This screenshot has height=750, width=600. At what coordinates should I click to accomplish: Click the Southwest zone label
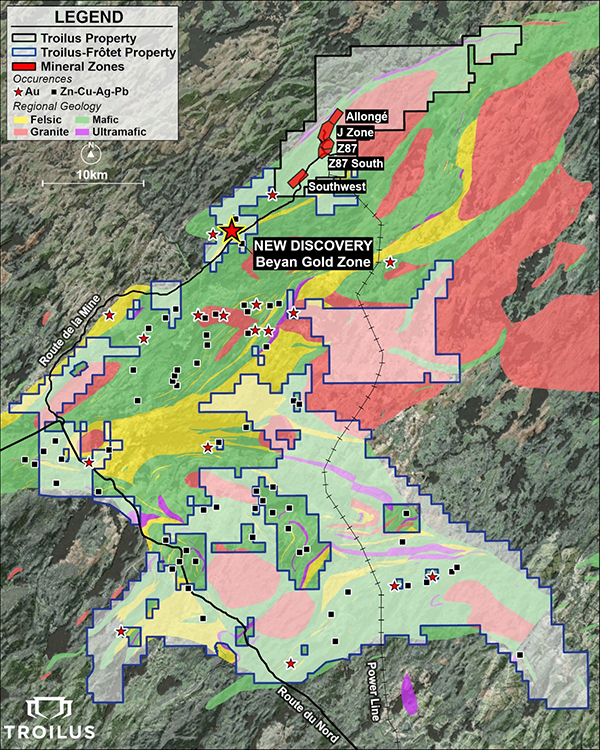click(x=337, y=187)
